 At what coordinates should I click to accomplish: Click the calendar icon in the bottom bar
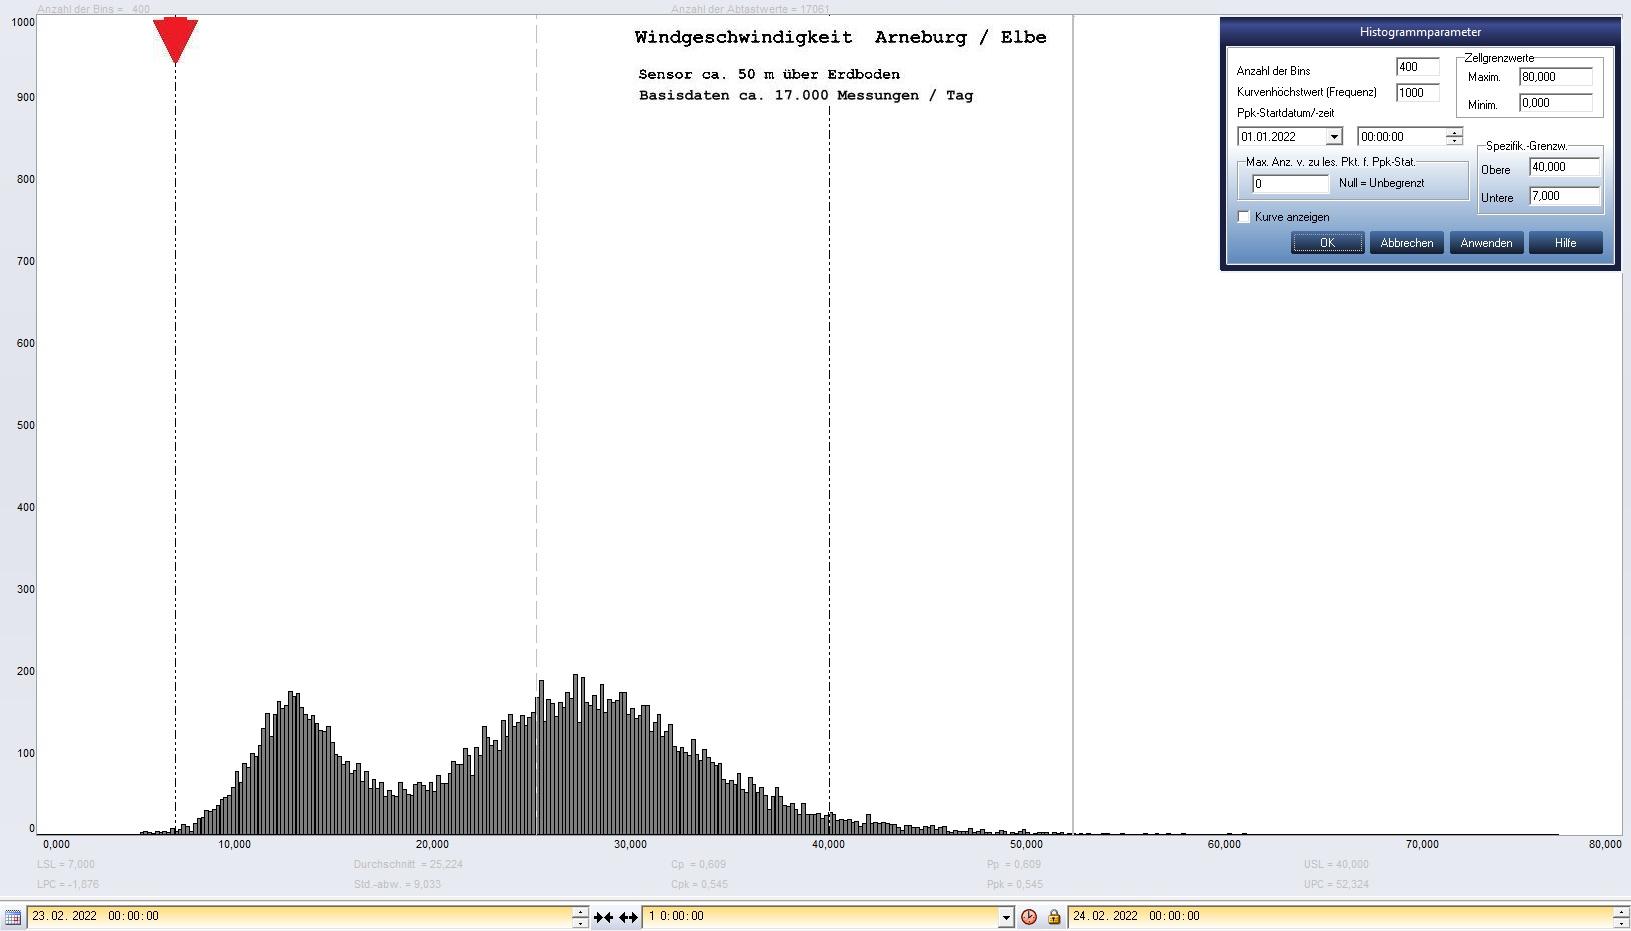click(13, 916)
